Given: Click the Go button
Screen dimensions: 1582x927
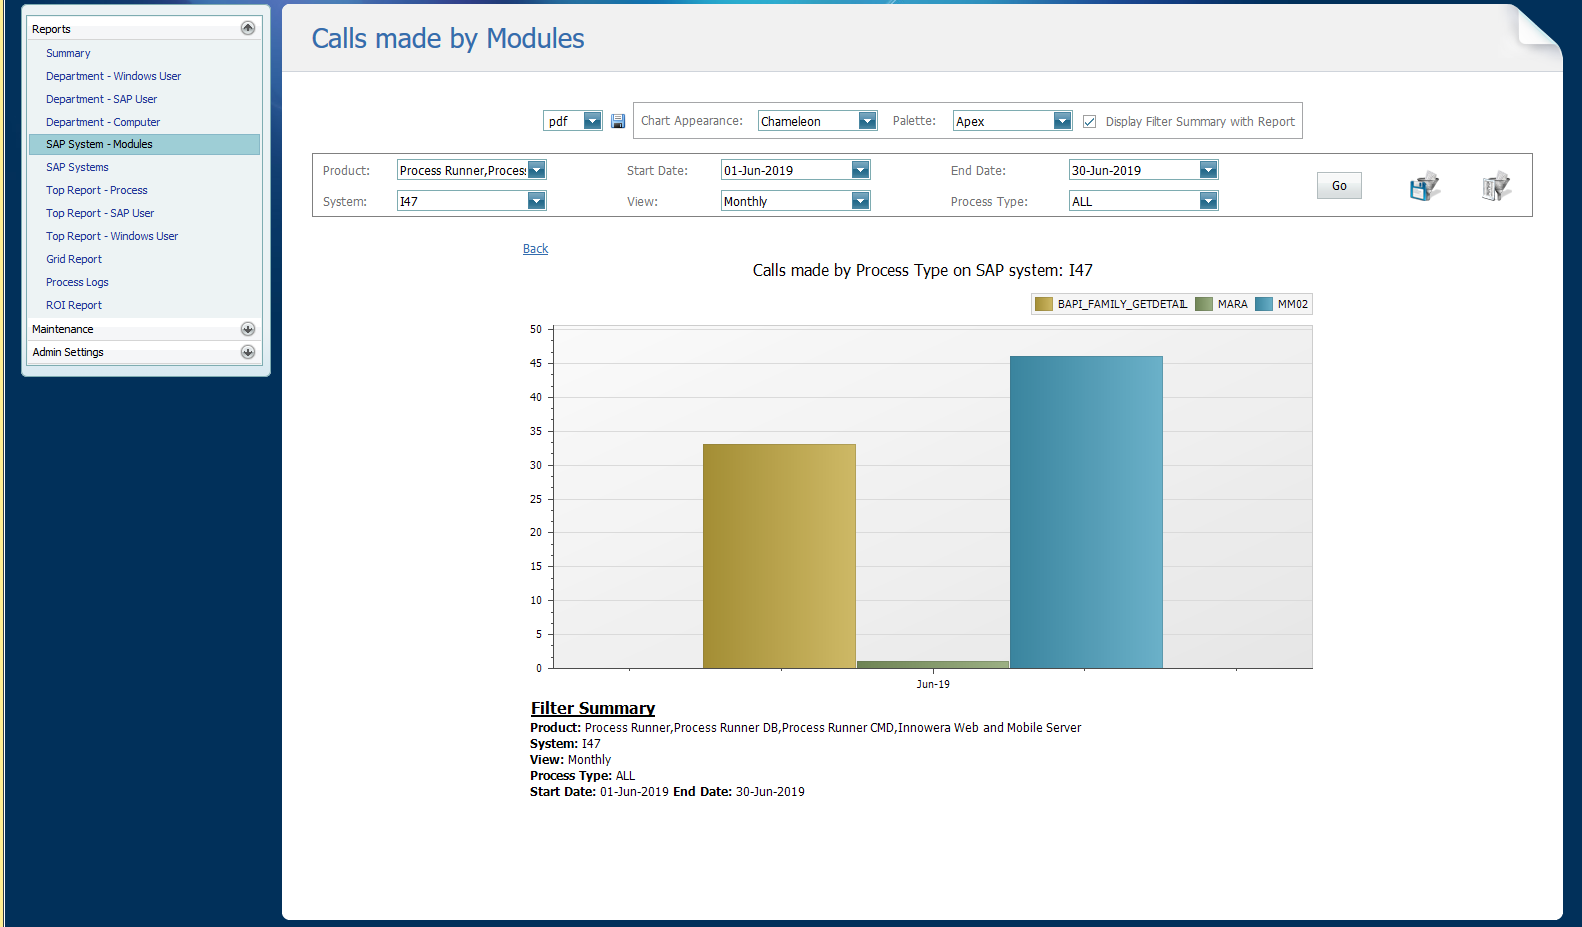Looking at the screenshot, I should [1339, 185].
